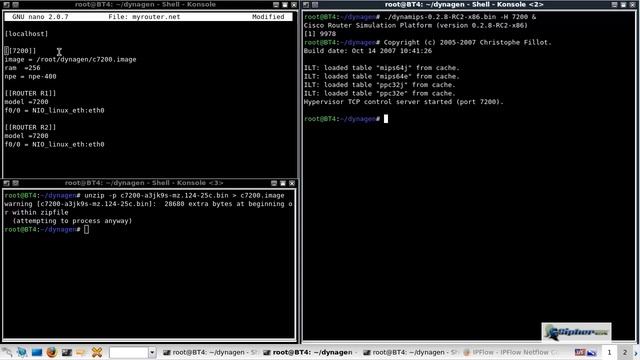This screenshot has width=640, height=360.
Task: Click the unzip command line in Konsole <3>
Action: tap(144, 196)
